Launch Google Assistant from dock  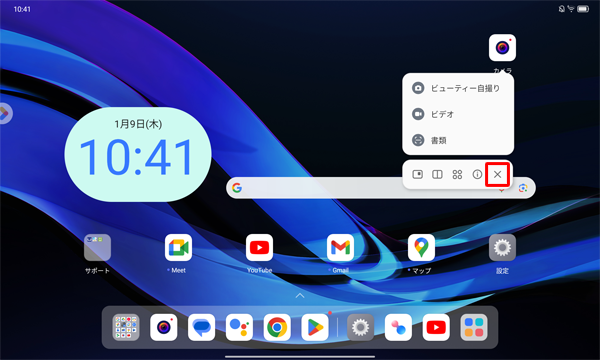[239, 327]
